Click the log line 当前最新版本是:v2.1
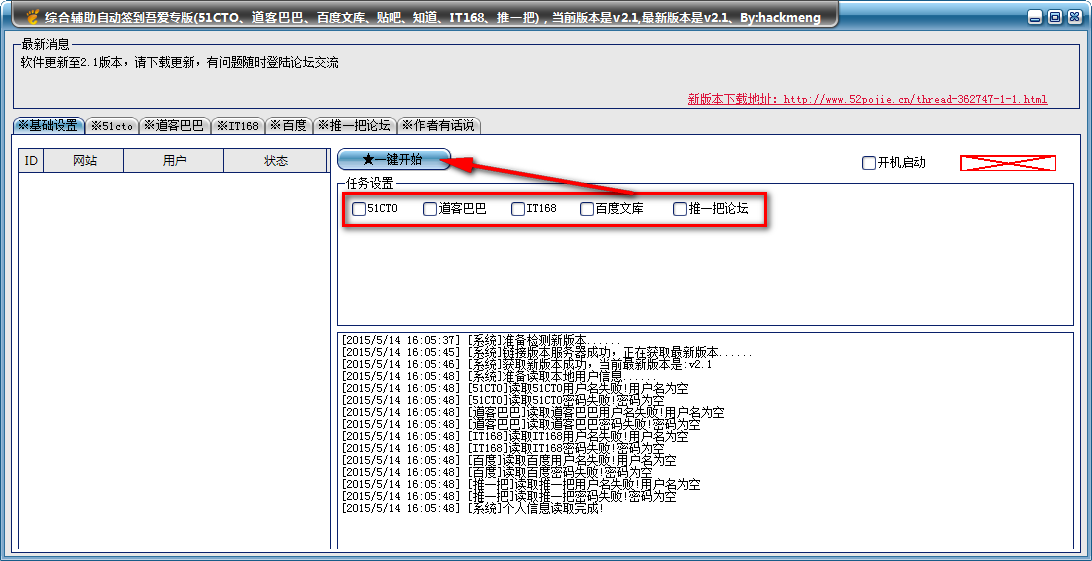This screenshot has width=1092, height=561. [x=527, y=364]
